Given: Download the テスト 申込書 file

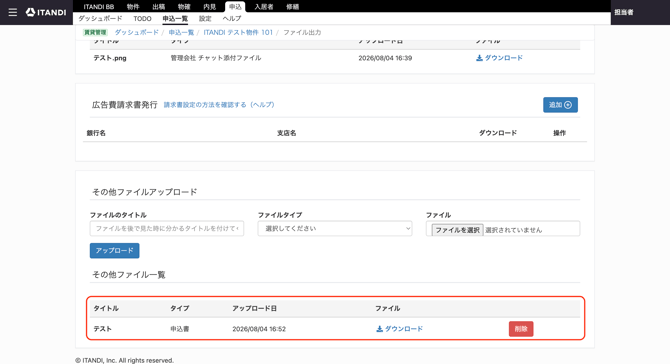Looking at the screenshot, I should [x=400, y=329].
